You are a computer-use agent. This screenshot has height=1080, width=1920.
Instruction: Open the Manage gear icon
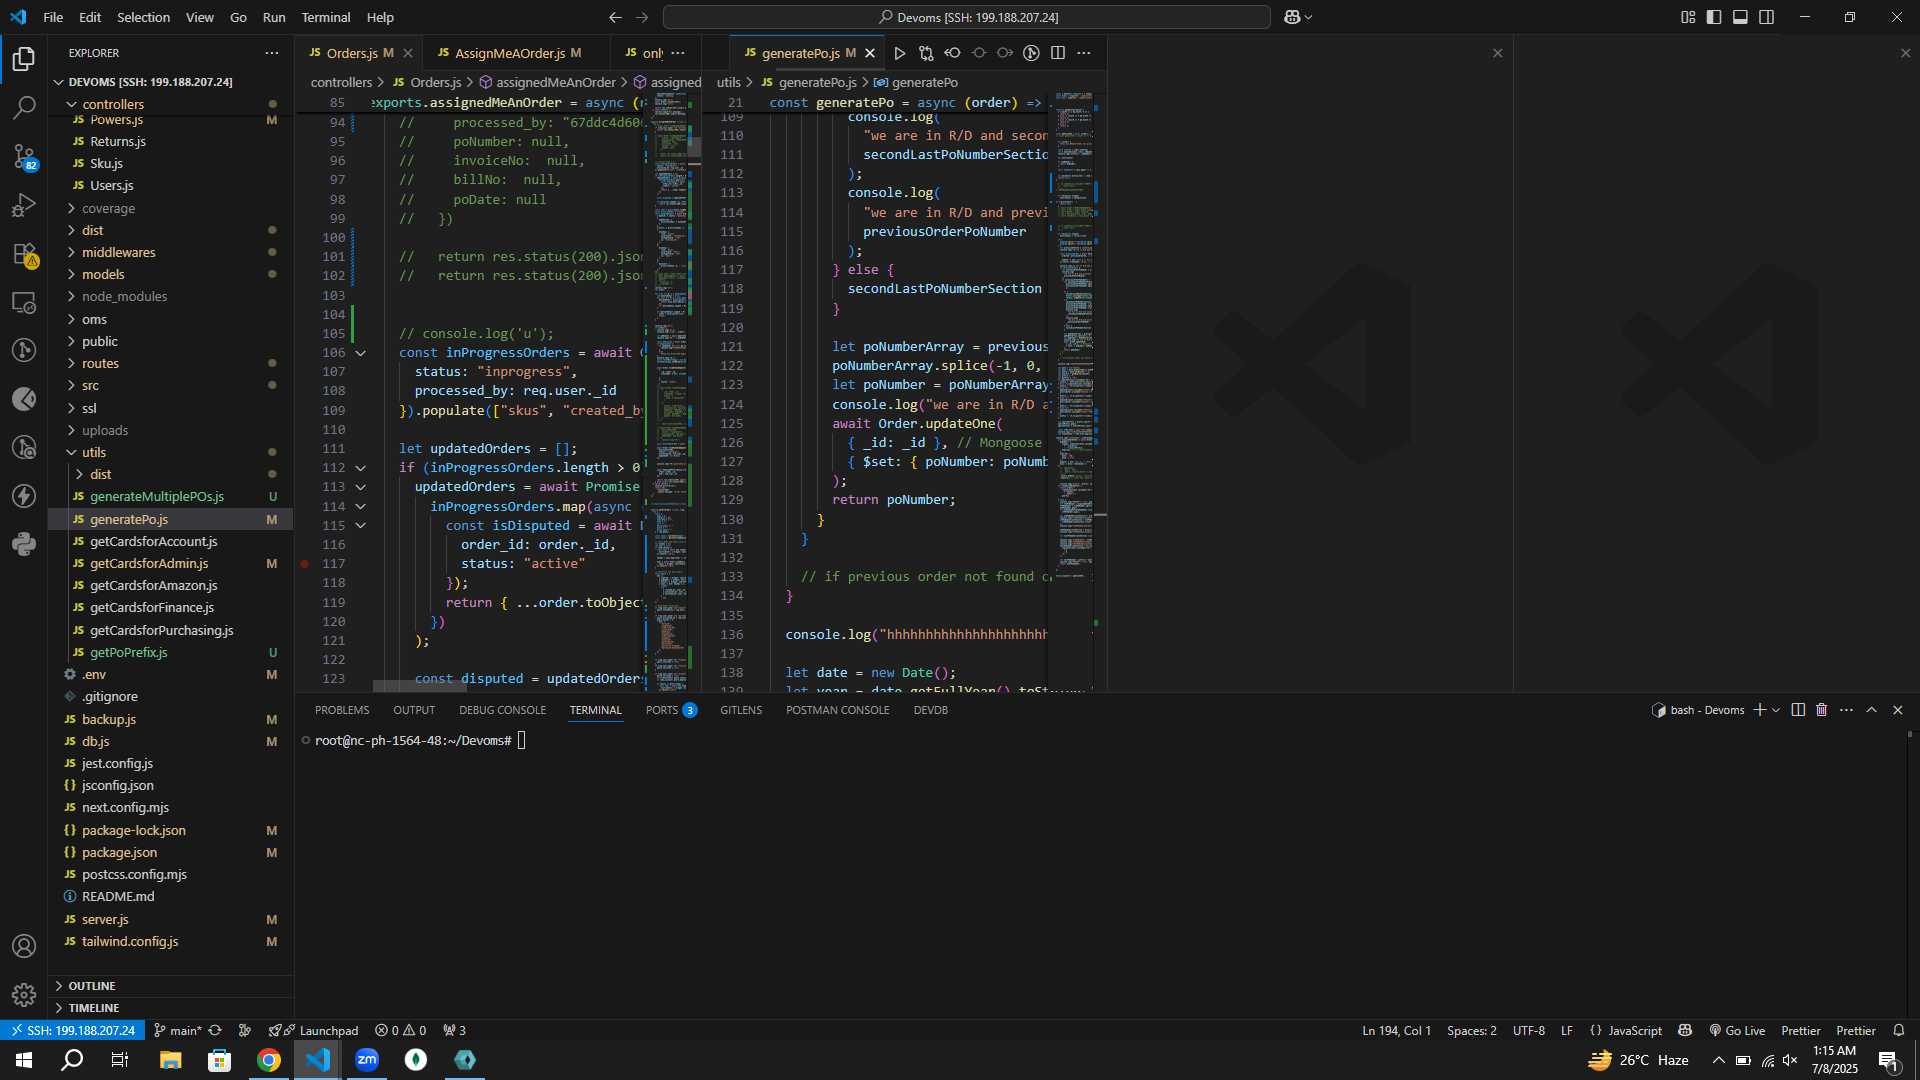pyautogui.click(x=24, y=995)
